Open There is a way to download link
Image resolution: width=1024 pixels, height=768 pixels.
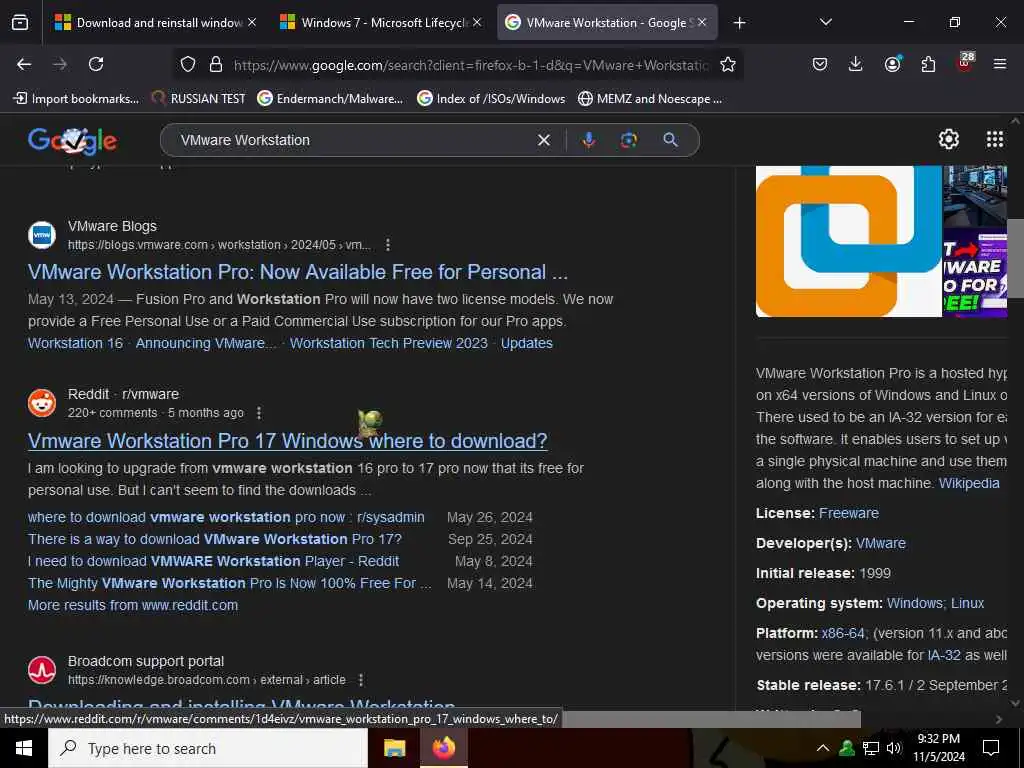pos(215,539)
